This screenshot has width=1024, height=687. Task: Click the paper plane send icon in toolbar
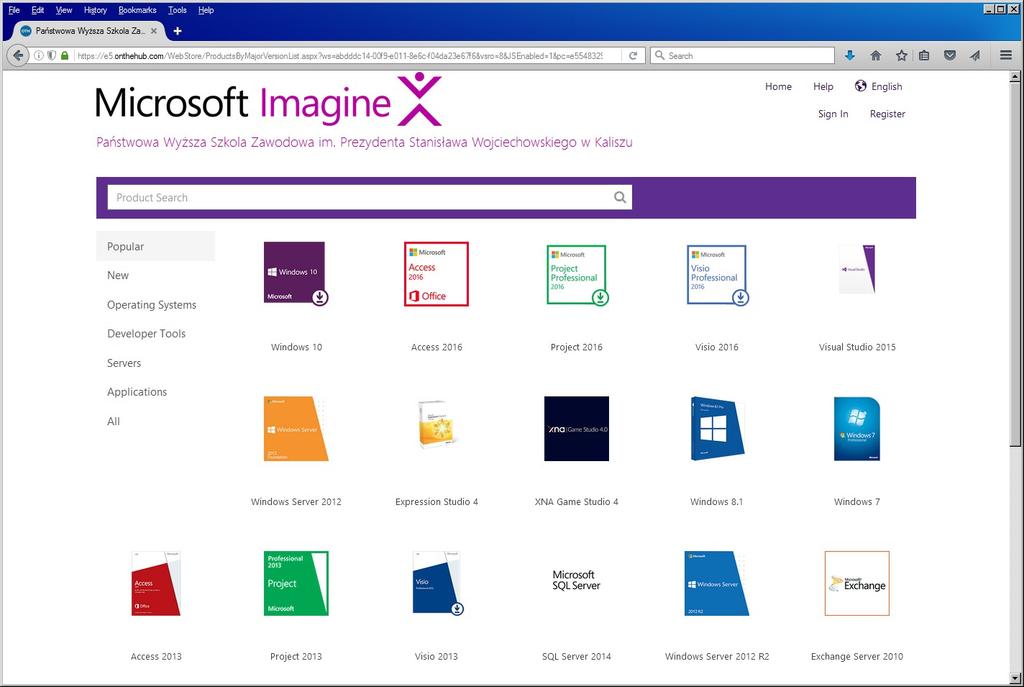tap(975, 56)
